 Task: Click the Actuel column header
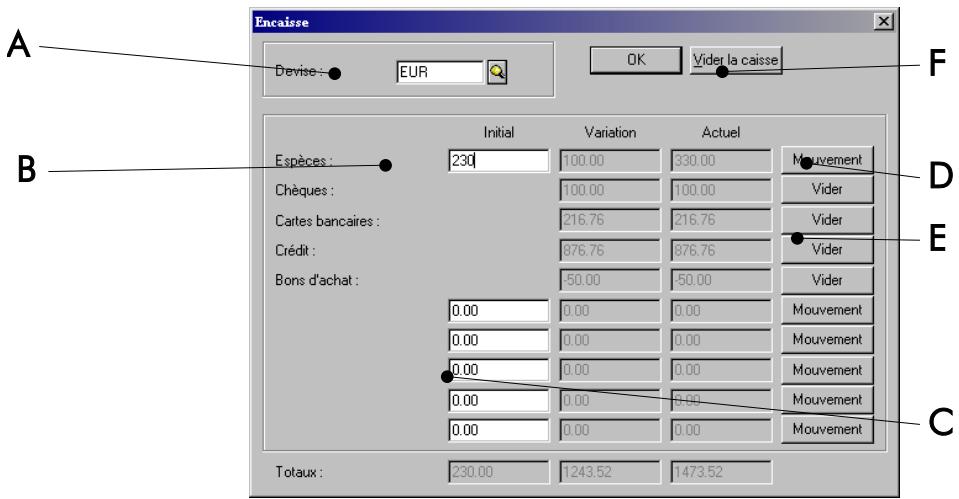(721, 132)
